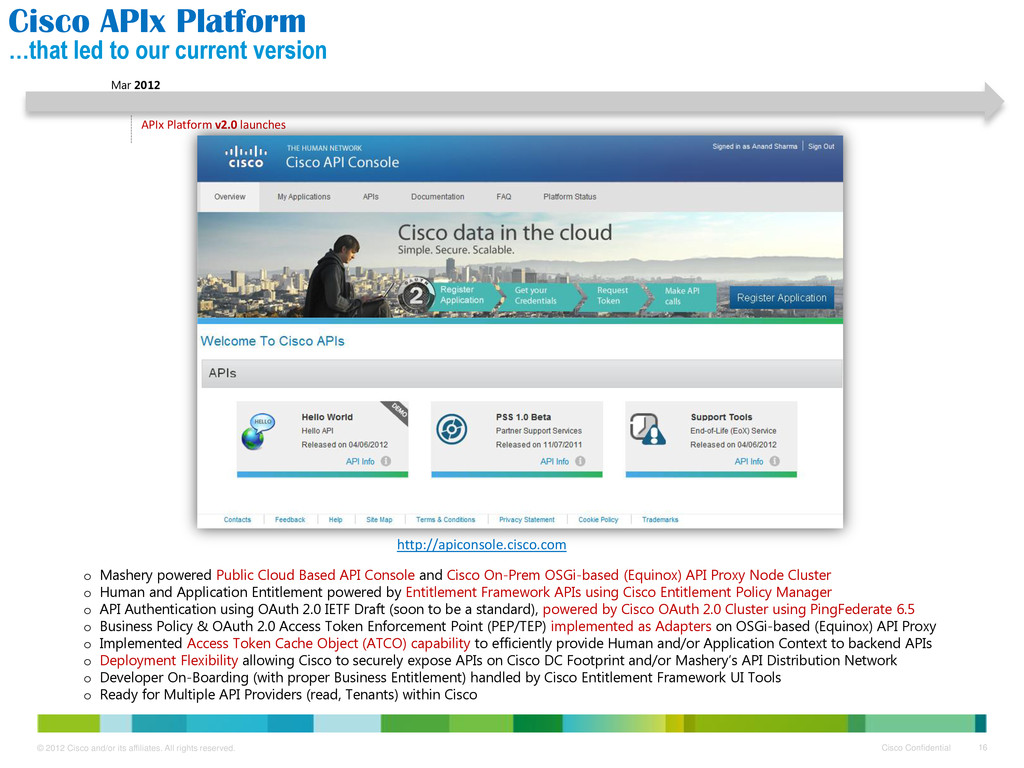Viewport: 1024px width, 768px height.
Task: Click the Cisco API Console title
Action: (342, 163)
